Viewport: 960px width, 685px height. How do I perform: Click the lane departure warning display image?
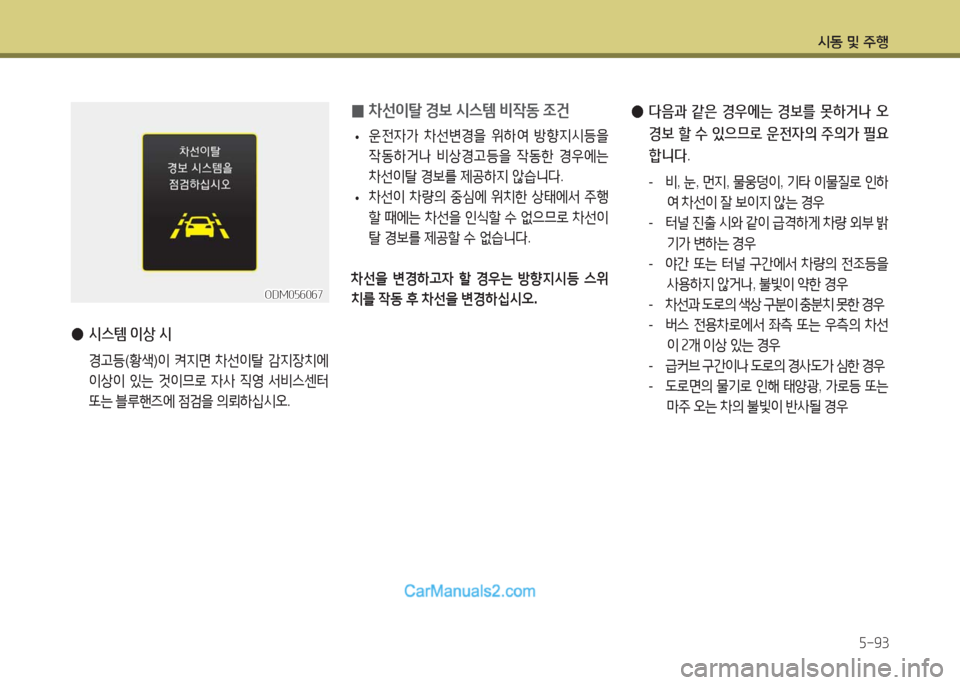[x=200, y=202]
